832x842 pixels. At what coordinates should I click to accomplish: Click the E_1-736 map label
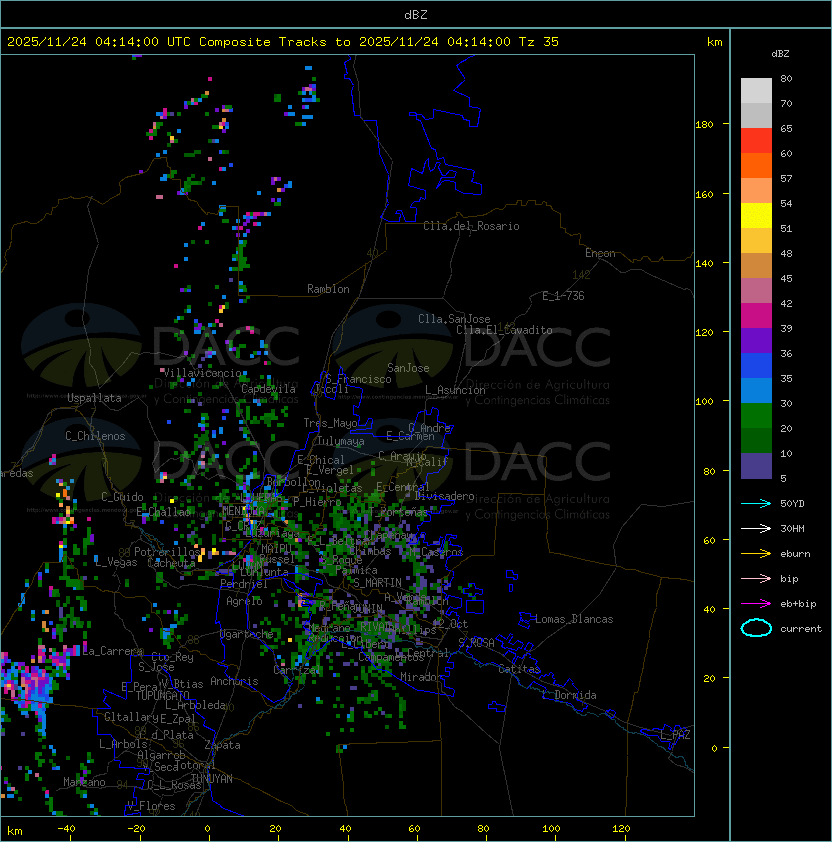tap(563, 296)
